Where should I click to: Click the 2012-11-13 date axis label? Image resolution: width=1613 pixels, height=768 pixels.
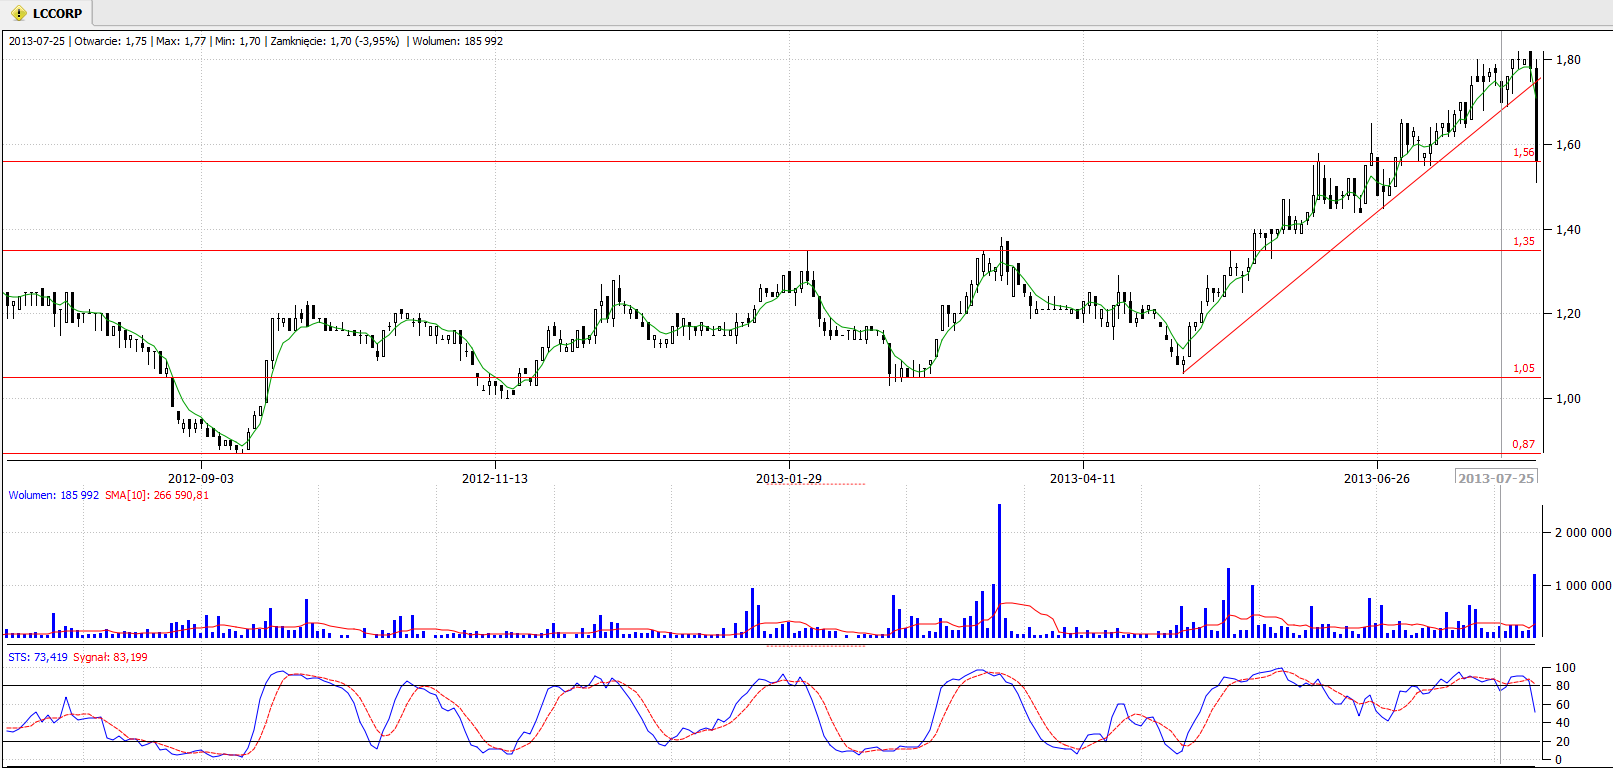(495, 478)
